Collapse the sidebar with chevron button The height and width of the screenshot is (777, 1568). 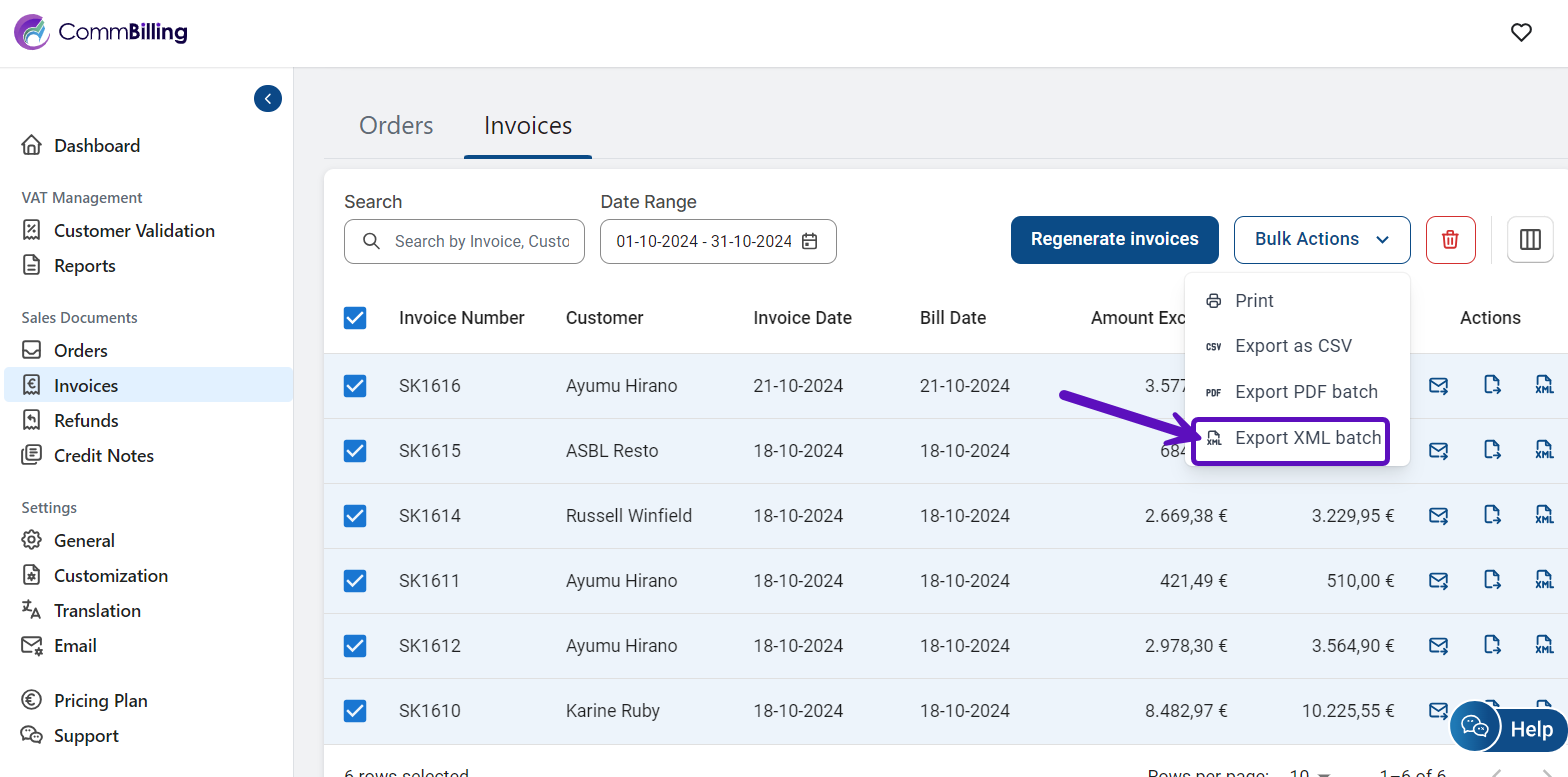pos(268,98)
